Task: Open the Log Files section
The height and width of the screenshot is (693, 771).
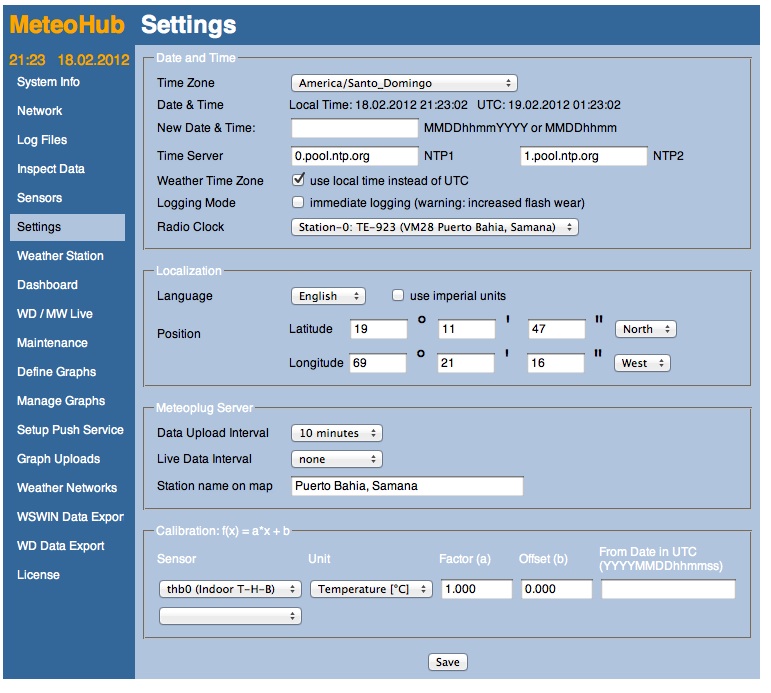Action: pos(42,140)
